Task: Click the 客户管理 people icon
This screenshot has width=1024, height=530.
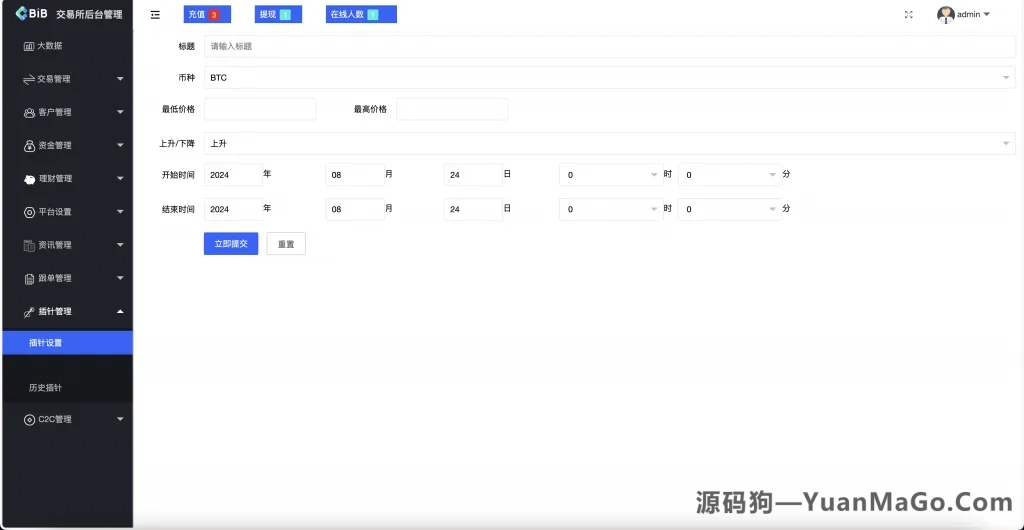Action: tap(29, 113)
